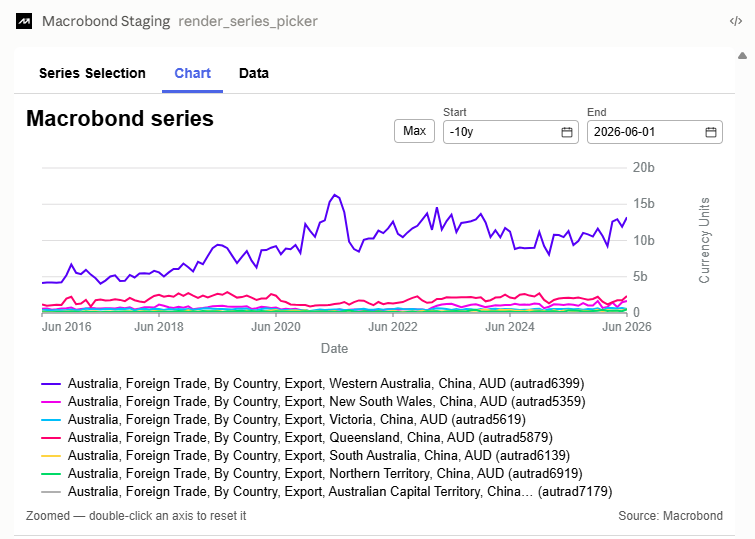Toggle New South Wales series autrad5359 in legend

click(x=313, y=402)
